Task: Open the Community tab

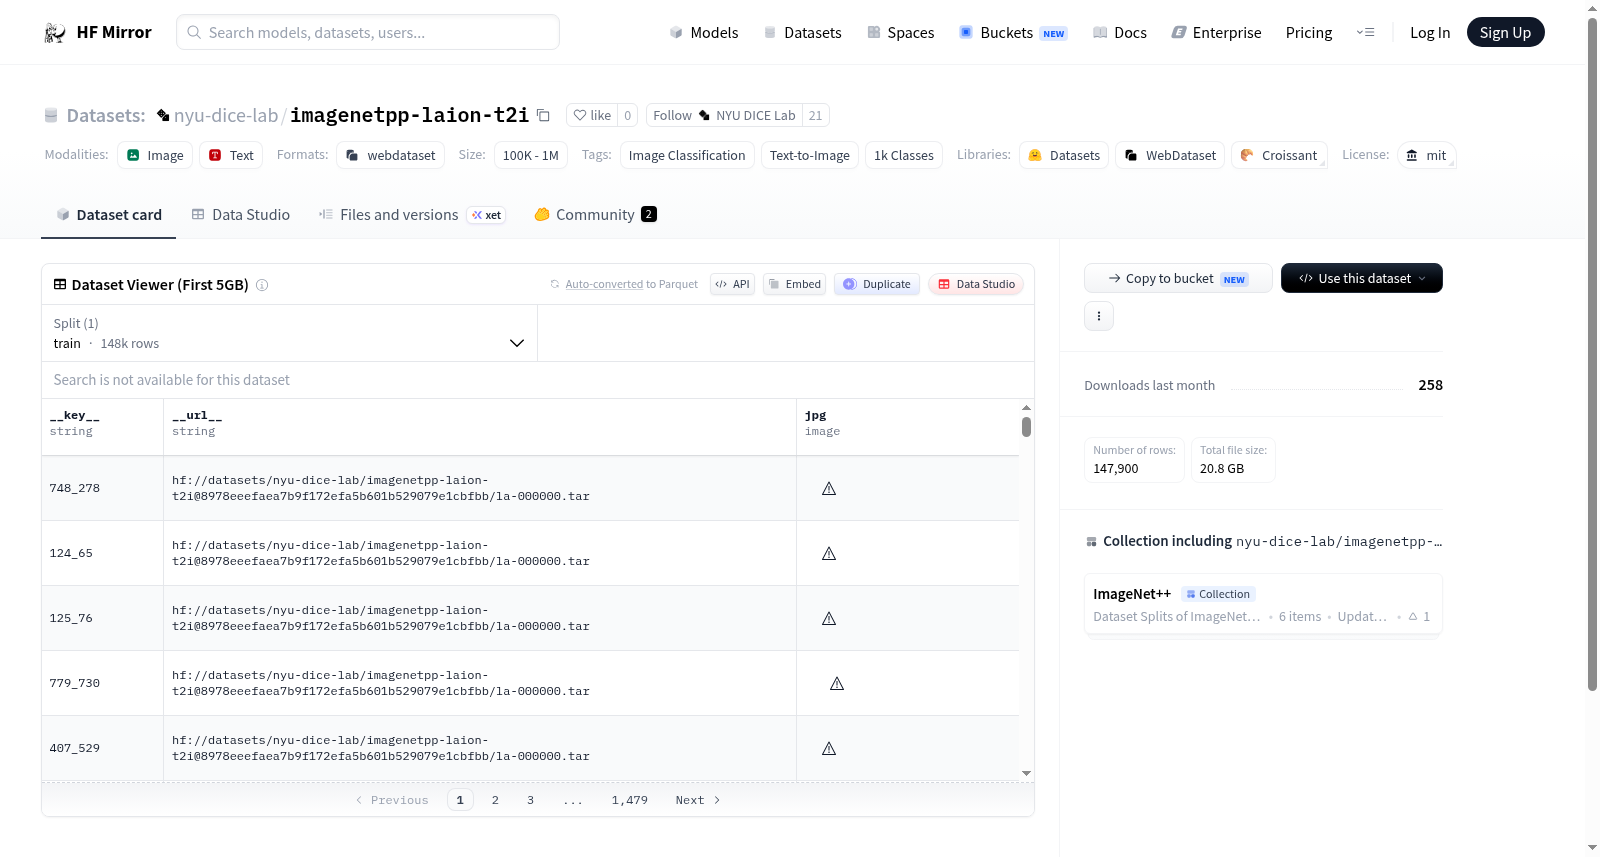Action: [x=595, y=215]
